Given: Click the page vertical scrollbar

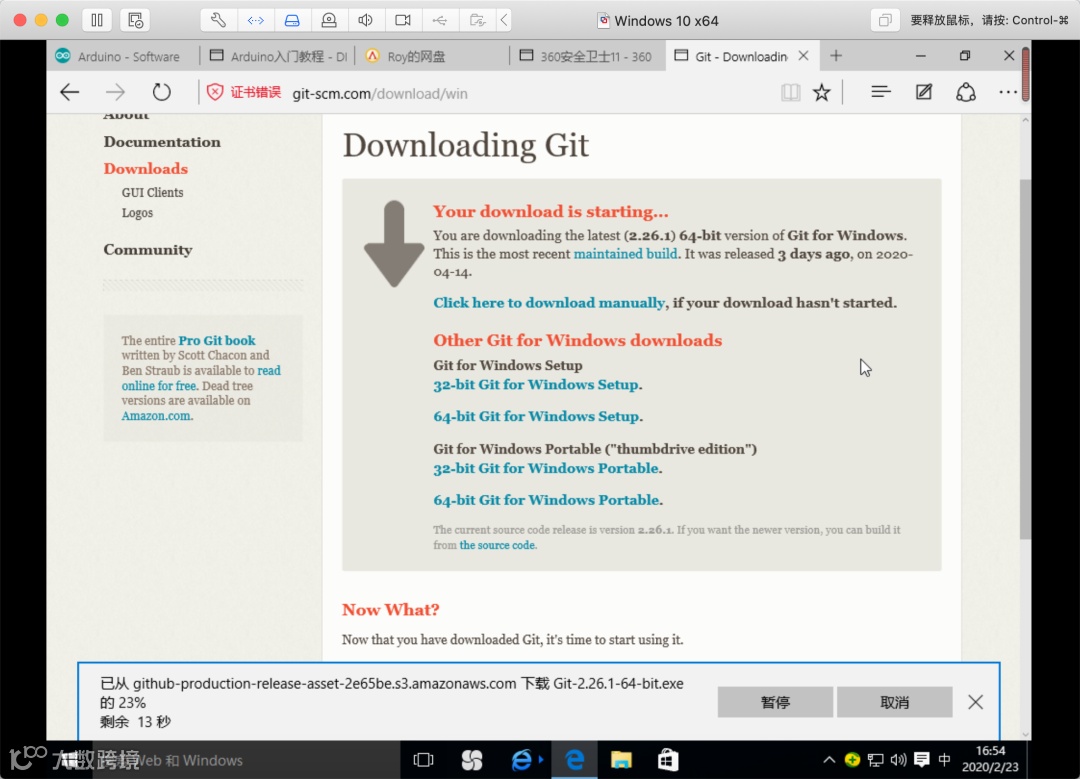Looking at the screenshot, I should 1025,359.
